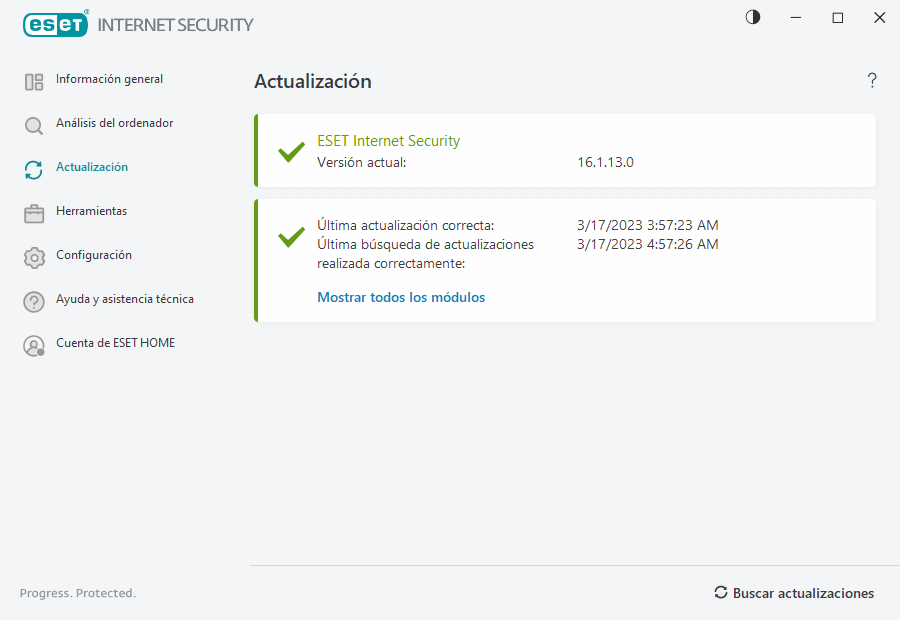Click the green checkmark beside Última actualización

point(291,237)
